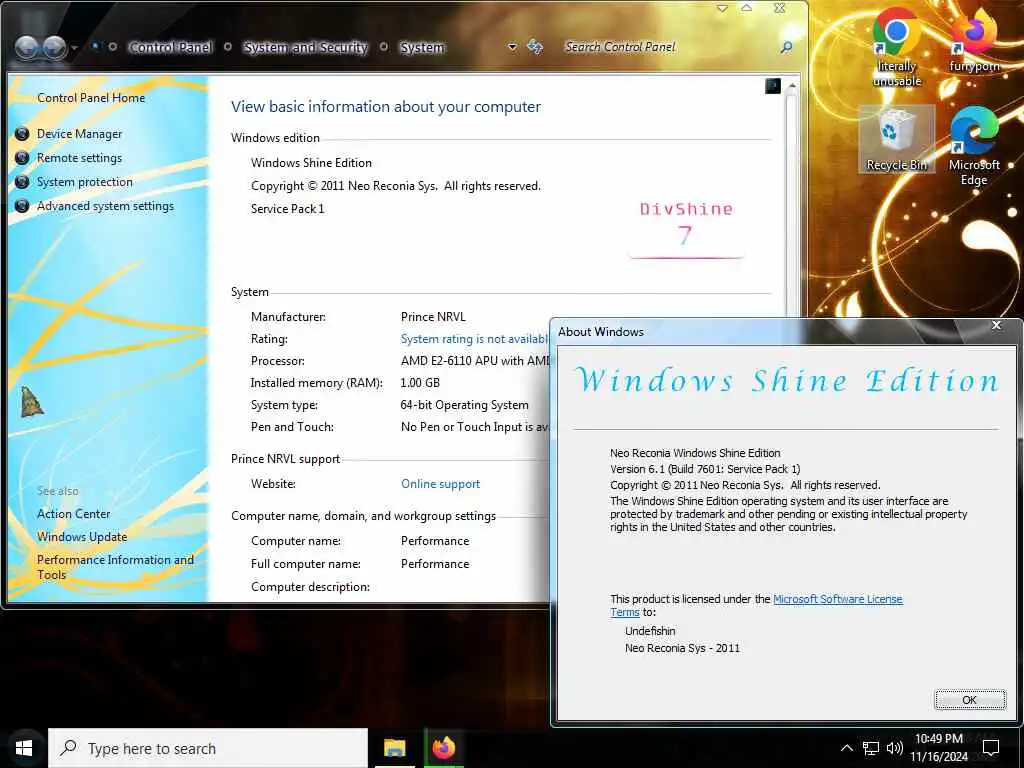The image size is (1024, 768).
Task: Open the notification center icon
Action: click(991, 748)
